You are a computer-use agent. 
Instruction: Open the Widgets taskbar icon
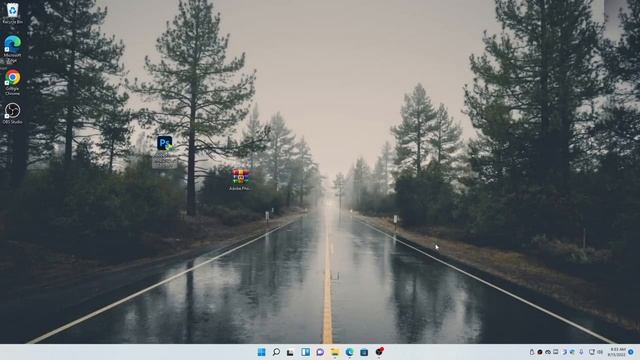click(305, 352)
